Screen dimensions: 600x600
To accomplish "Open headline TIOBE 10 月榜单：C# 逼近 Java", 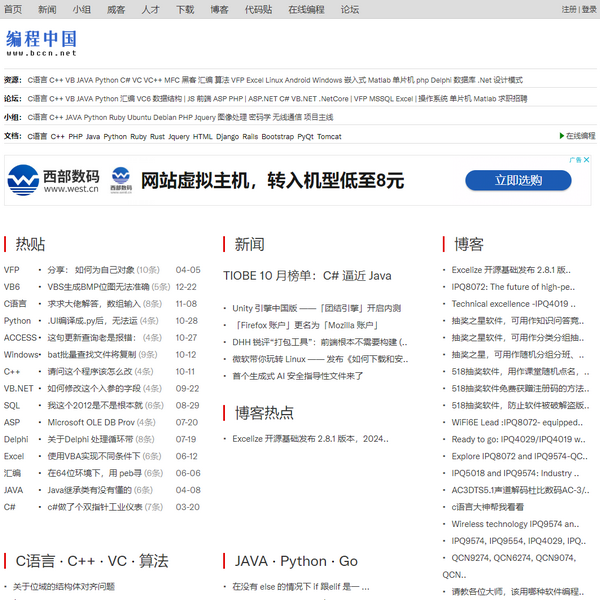I will point(307,276).
